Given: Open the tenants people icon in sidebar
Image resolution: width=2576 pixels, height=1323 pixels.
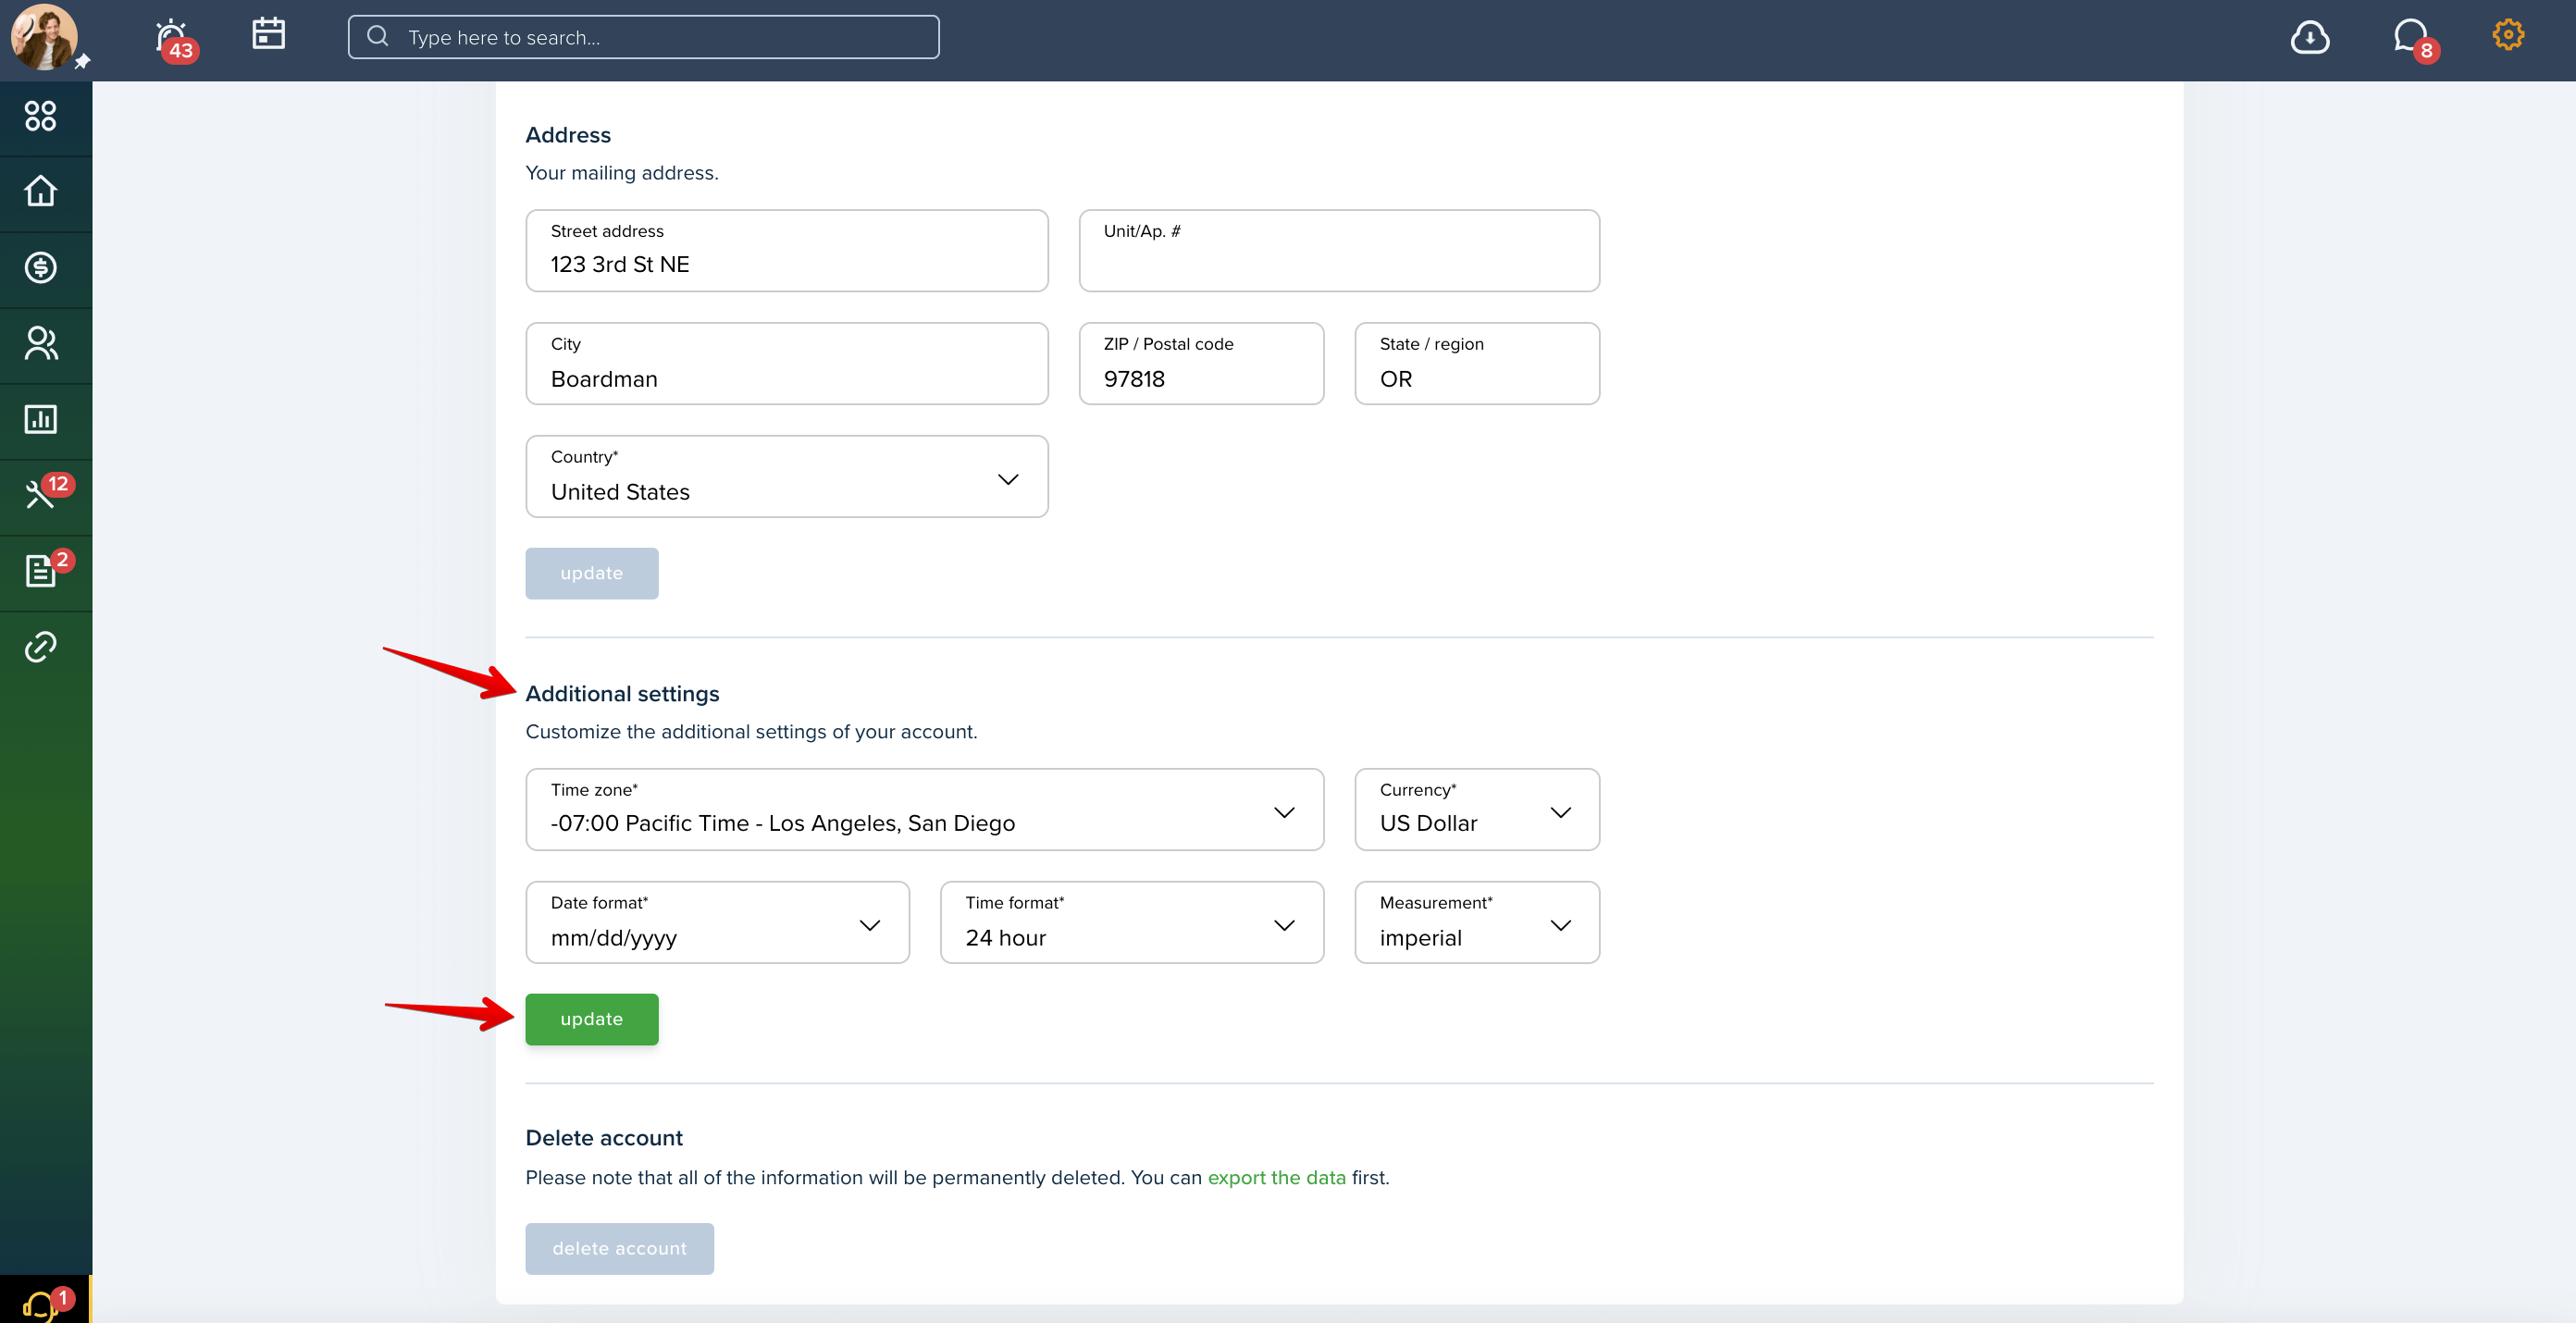Looking at the screenshot, I should pyautogui.click(x=41, y=343).
